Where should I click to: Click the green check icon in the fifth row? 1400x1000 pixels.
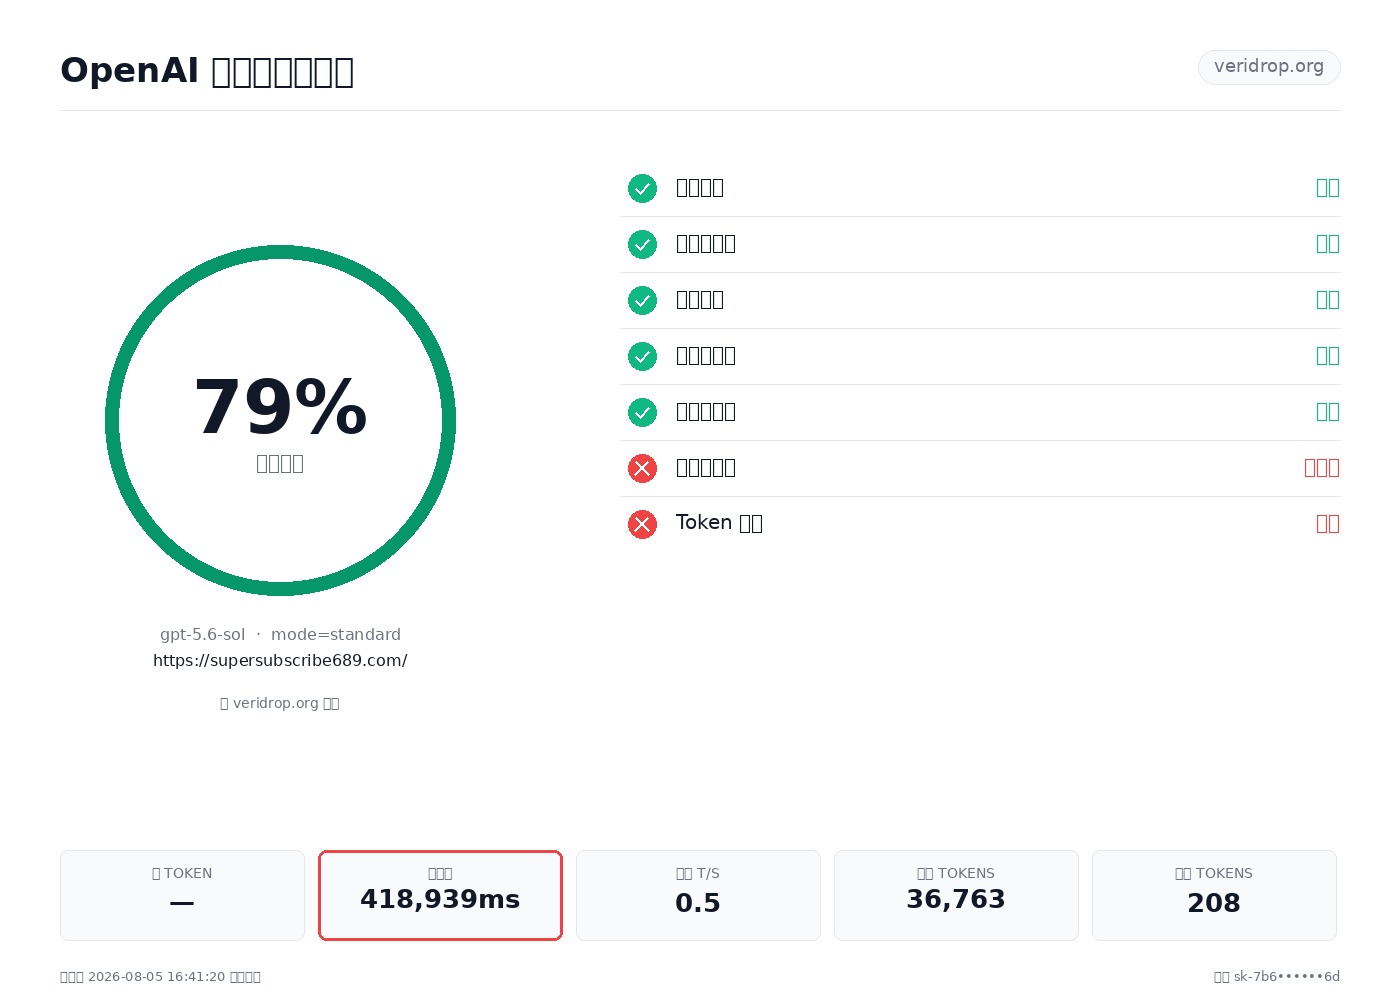tap(642, 412)
